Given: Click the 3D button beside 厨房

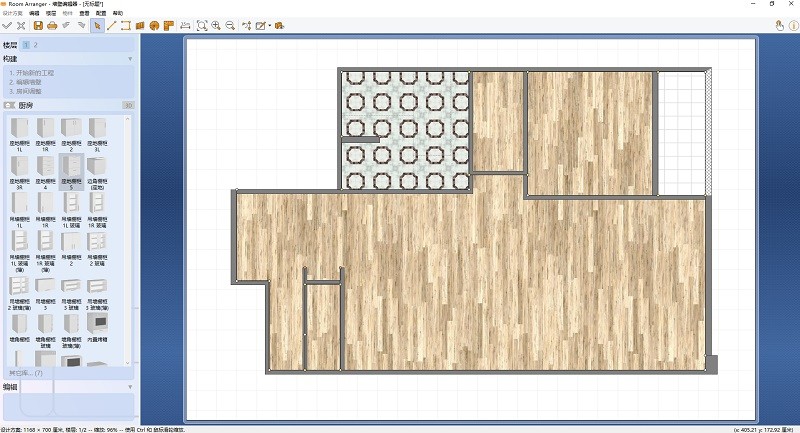Looking at the screenshot, I should 128,105.
